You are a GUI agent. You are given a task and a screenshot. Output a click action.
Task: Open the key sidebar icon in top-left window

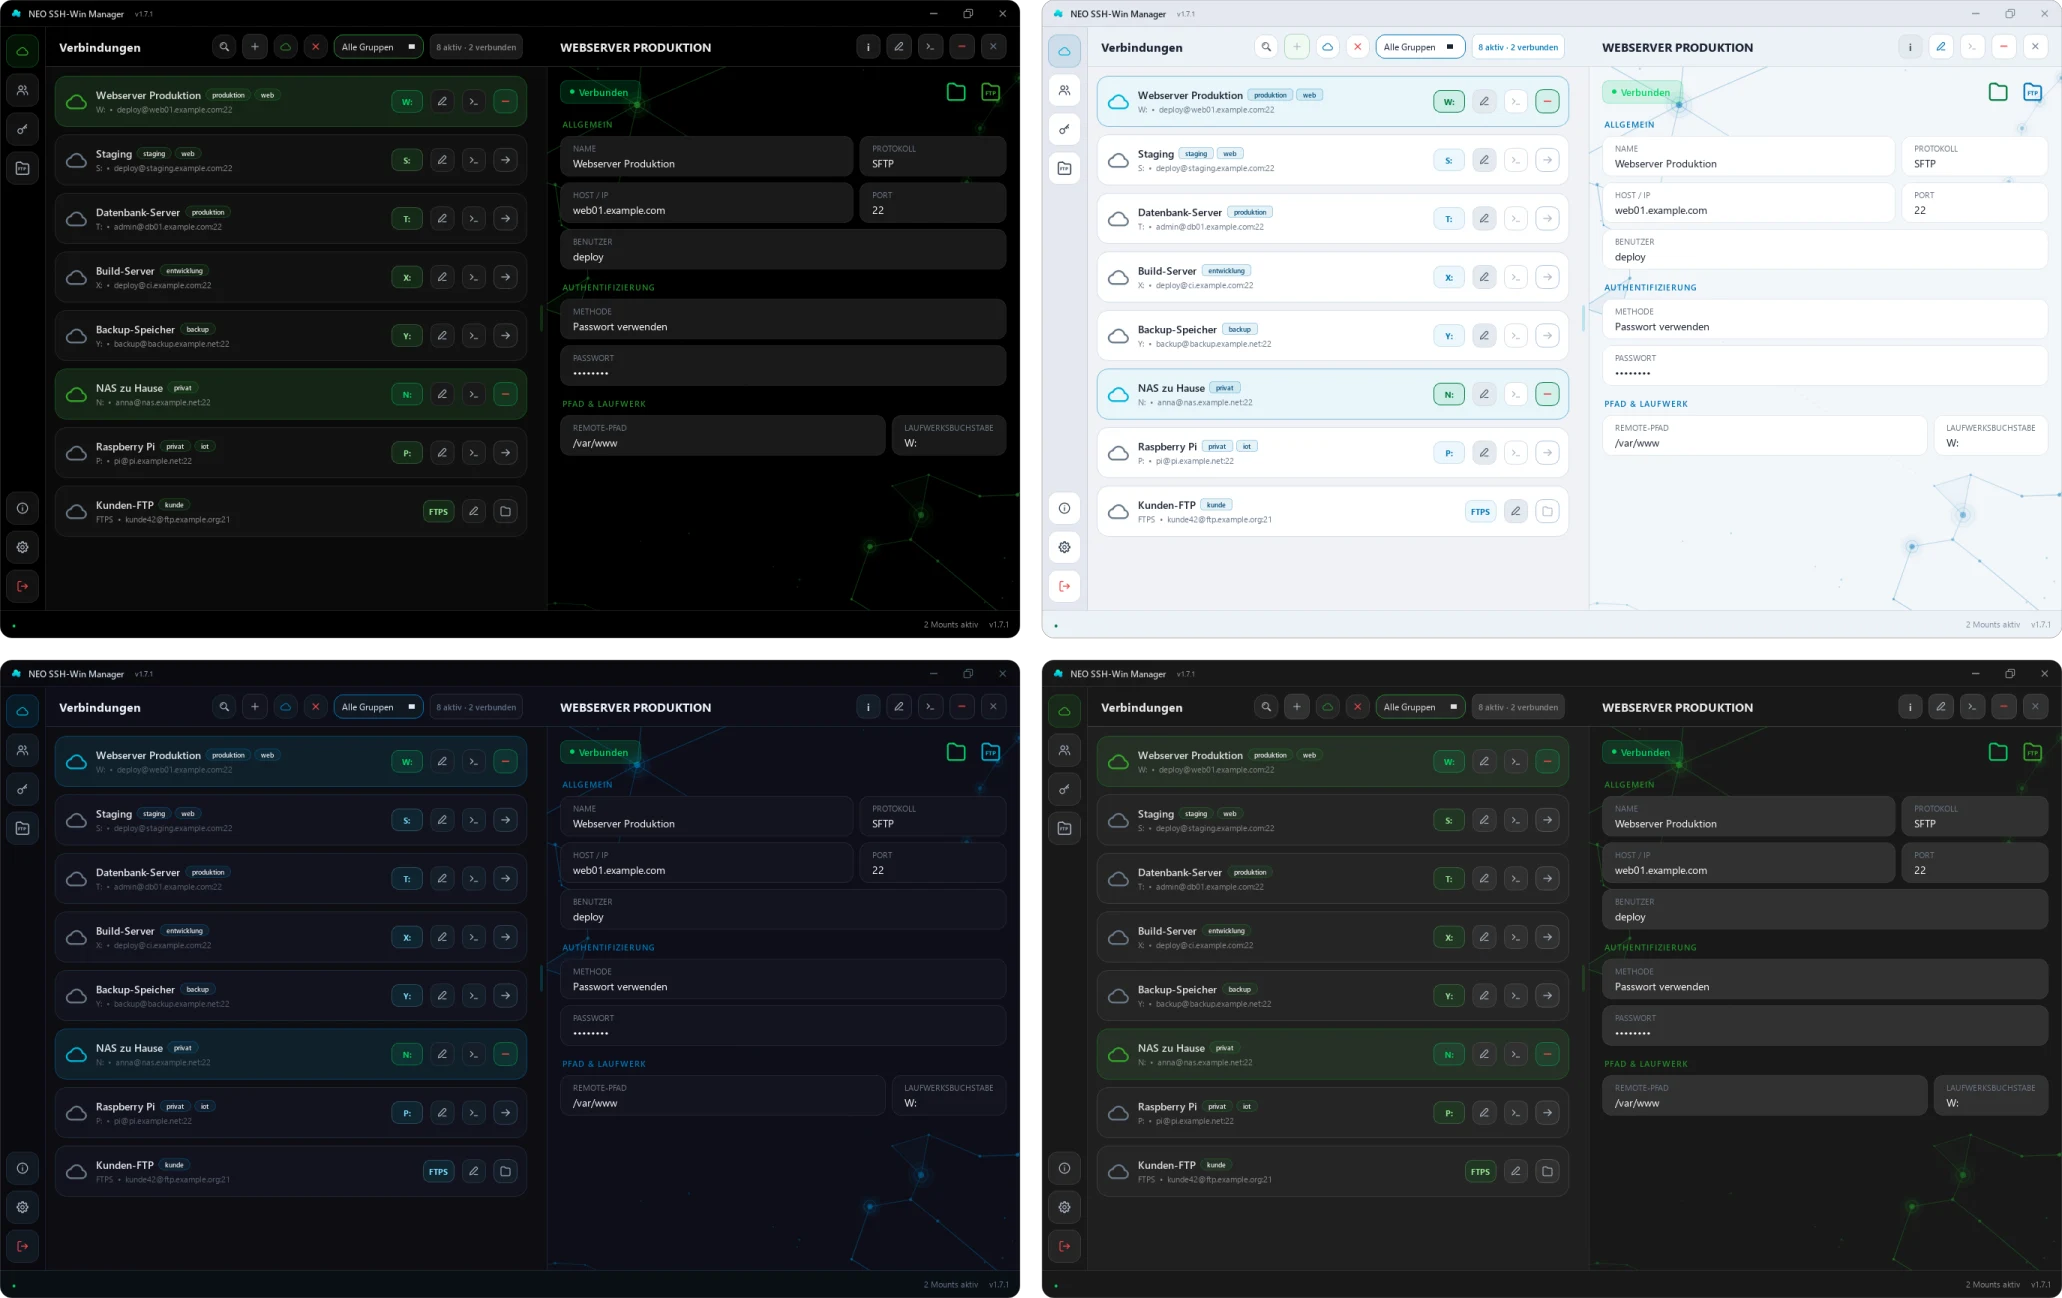(22, 129)
